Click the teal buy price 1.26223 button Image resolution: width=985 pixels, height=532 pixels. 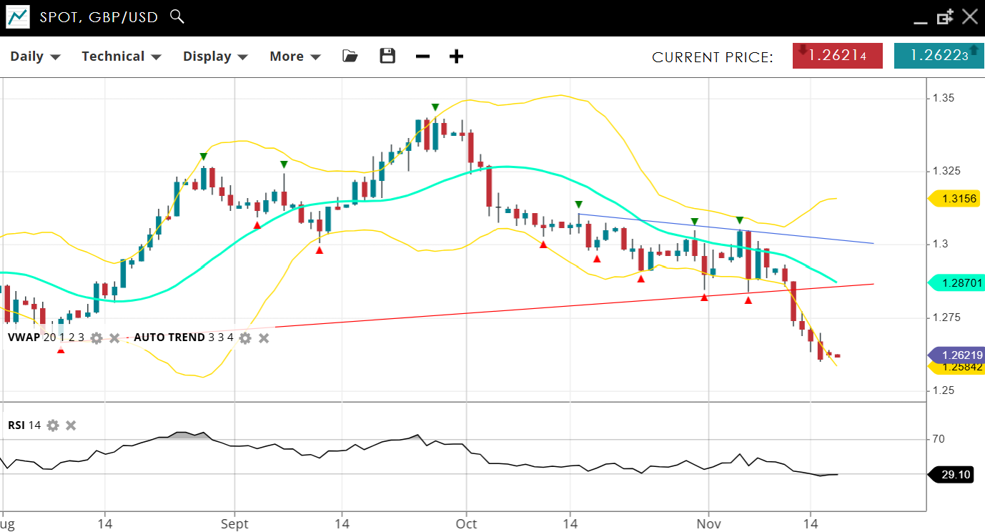938,56
